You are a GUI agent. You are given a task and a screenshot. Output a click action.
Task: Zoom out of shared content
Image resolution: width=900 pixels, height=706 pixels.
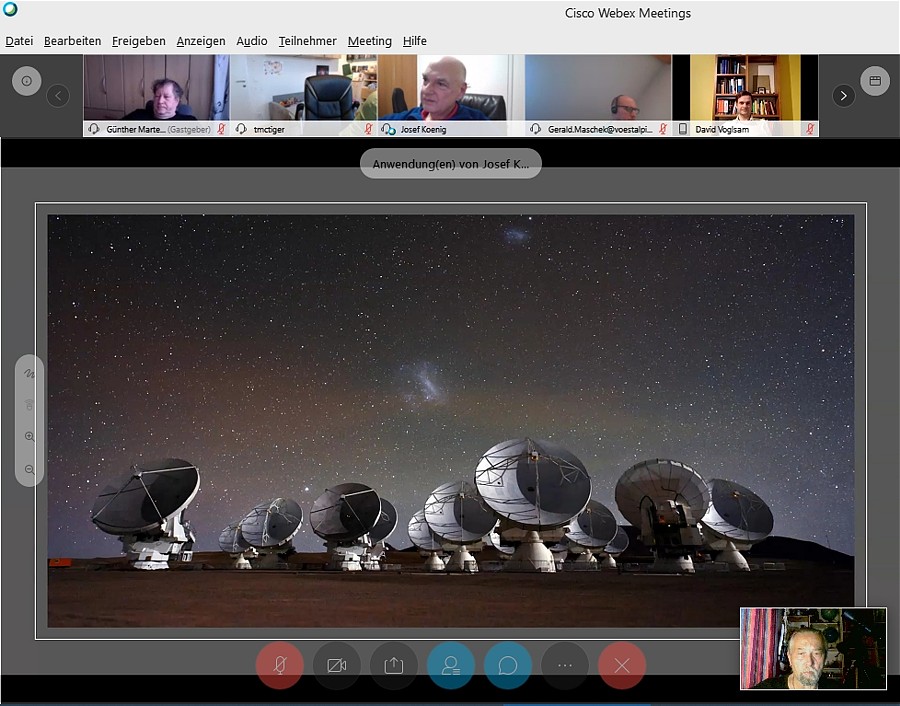pos(29,469)
